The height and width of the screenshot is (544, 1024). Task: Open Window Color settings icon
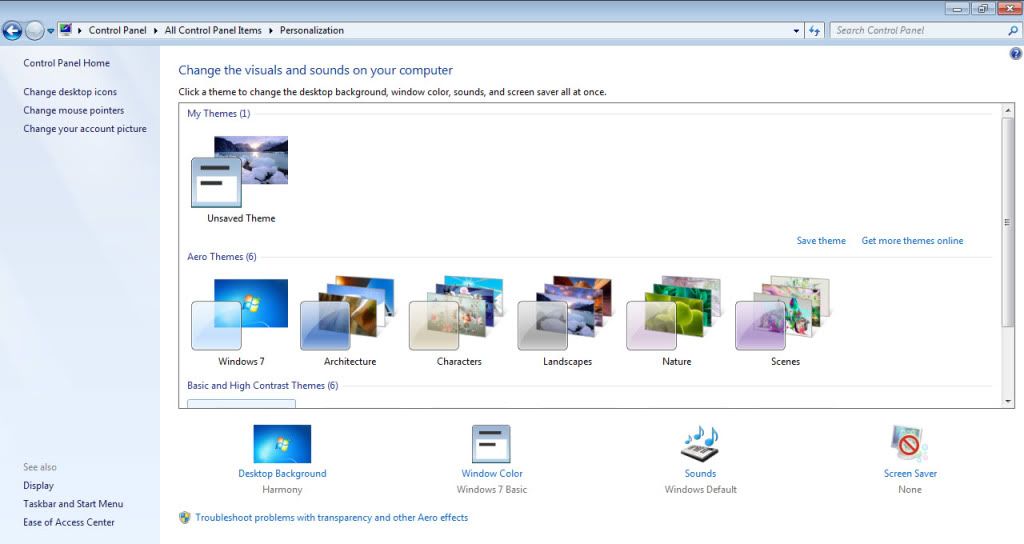coord(491,444)
